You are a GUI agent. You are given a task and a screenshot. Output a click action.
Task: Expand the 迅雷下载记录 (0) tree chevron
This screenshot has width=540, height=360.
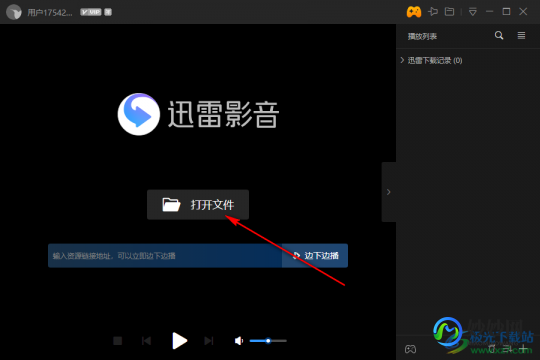pyautogui.click(x=402, y=60)
